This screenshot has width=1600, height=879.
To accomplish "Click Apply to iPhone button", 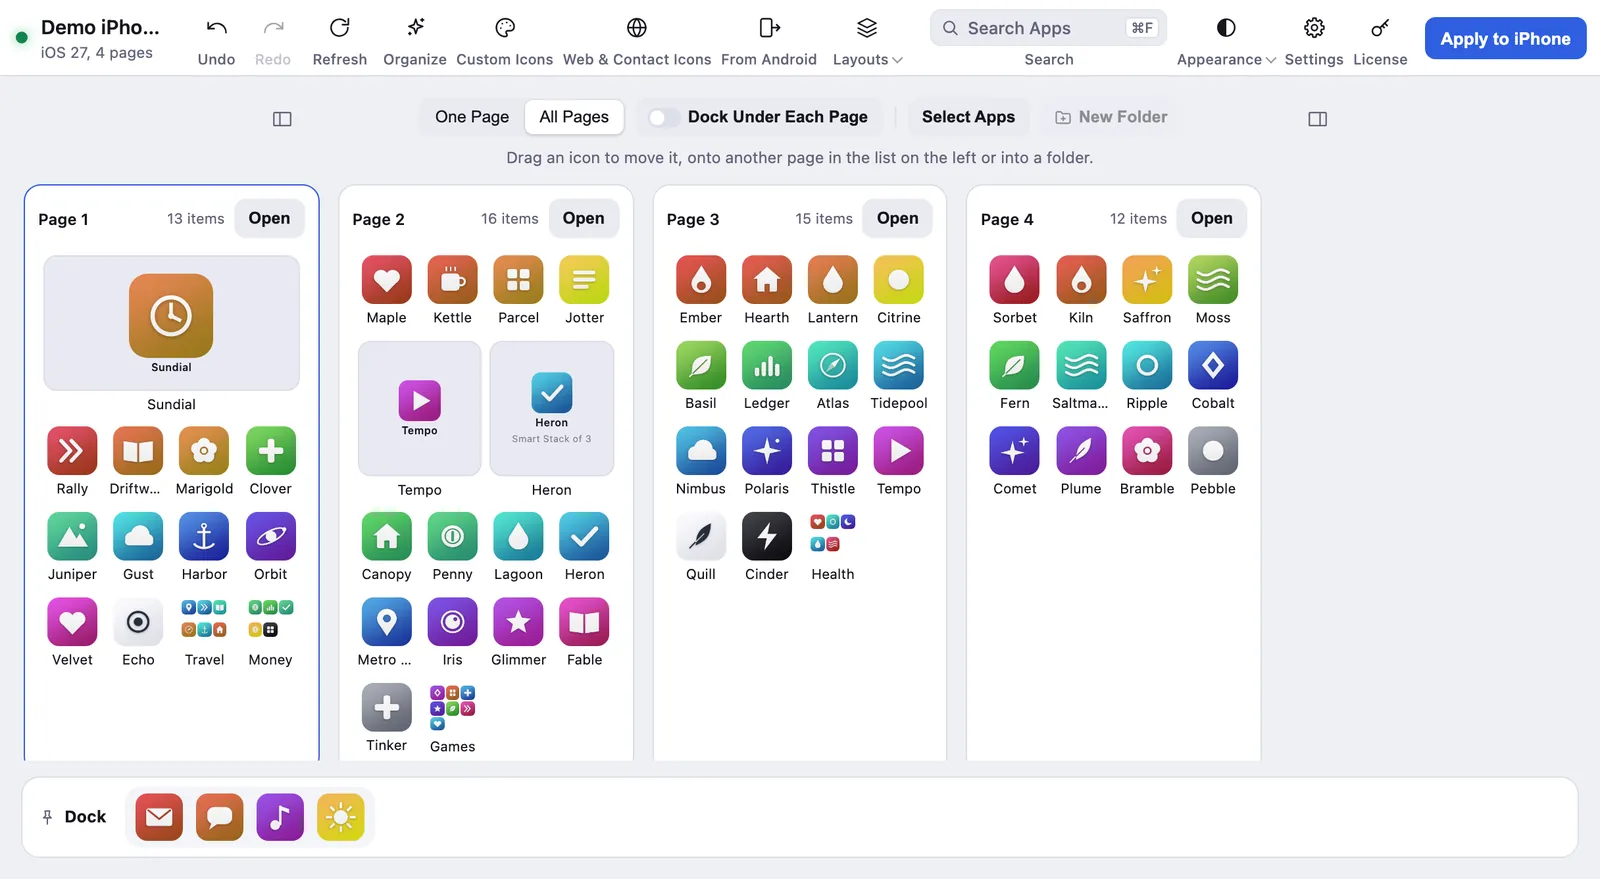I will [1505, 39].
